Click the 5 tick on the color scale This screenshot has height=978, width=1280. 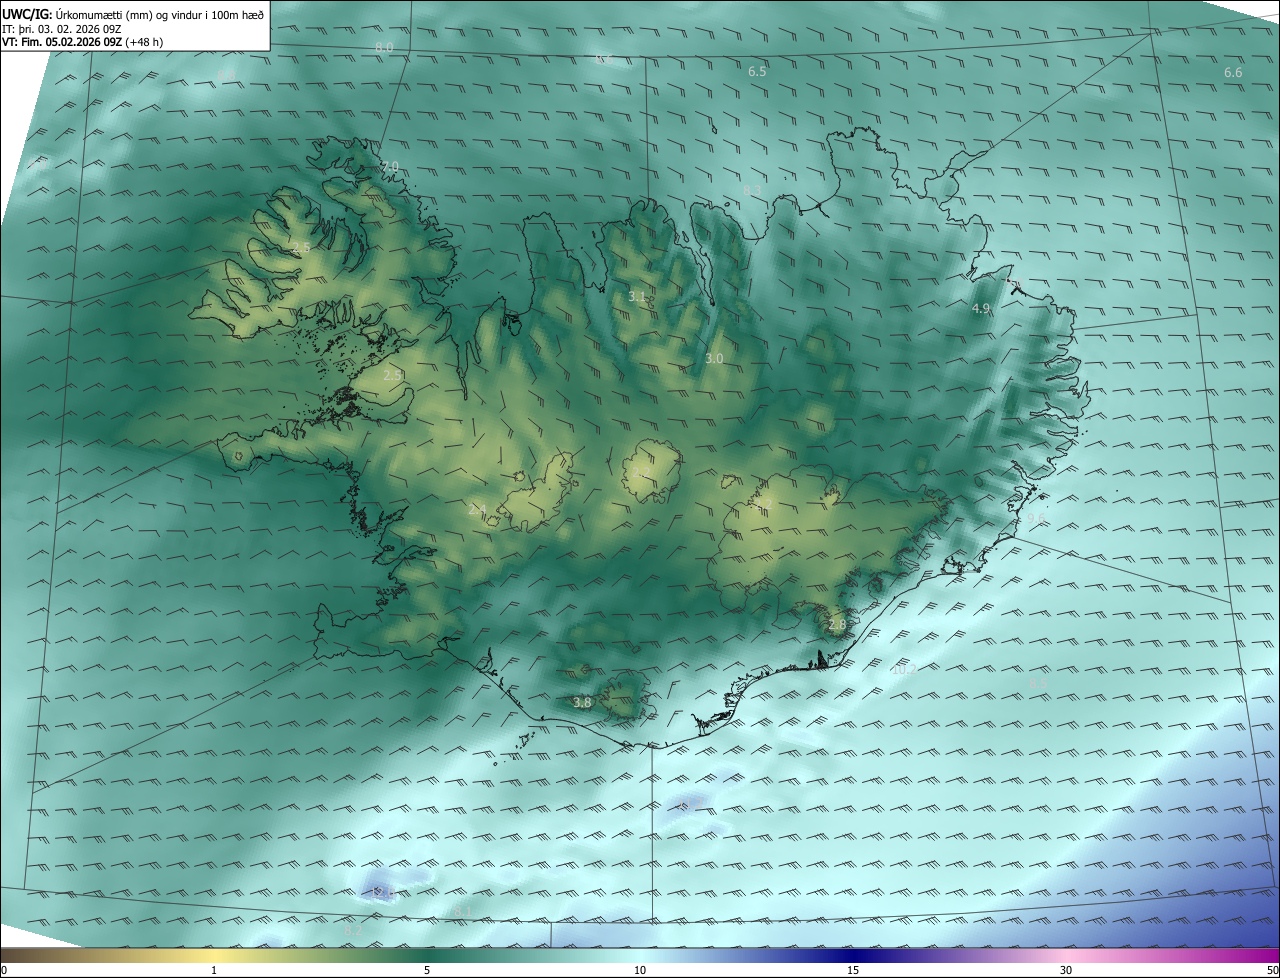click(x=427, y=970)
